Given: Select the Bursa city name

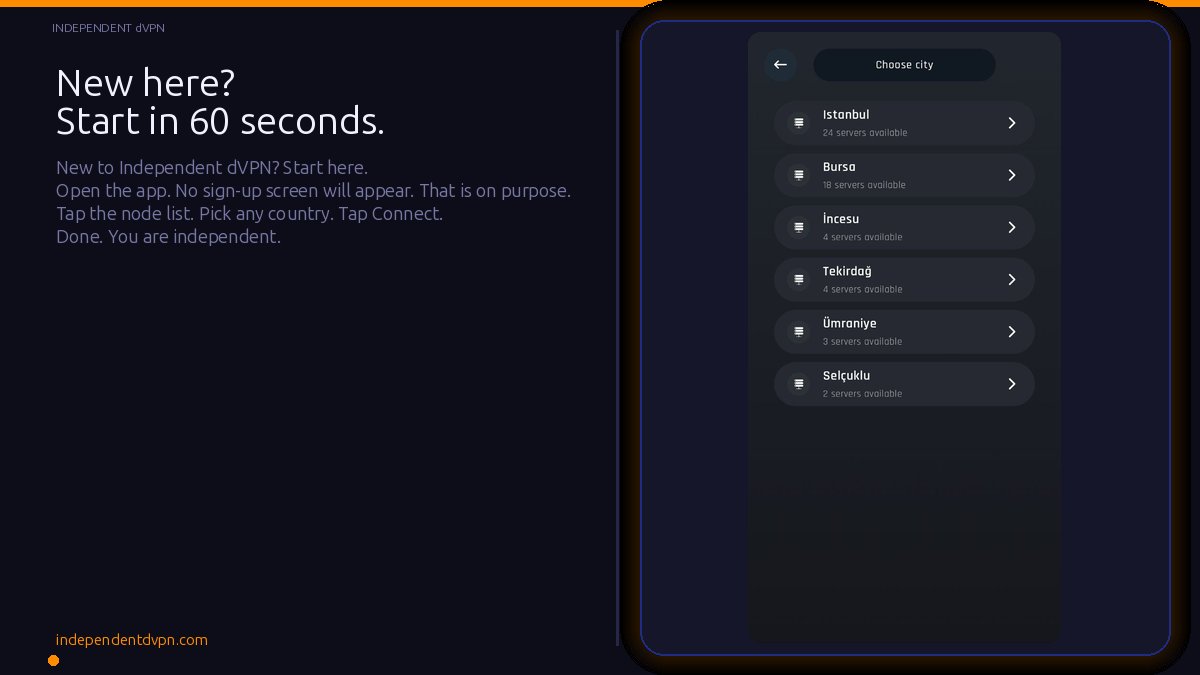Looking at the screenshot, I should pyautogui.click(x=839, y=167).
